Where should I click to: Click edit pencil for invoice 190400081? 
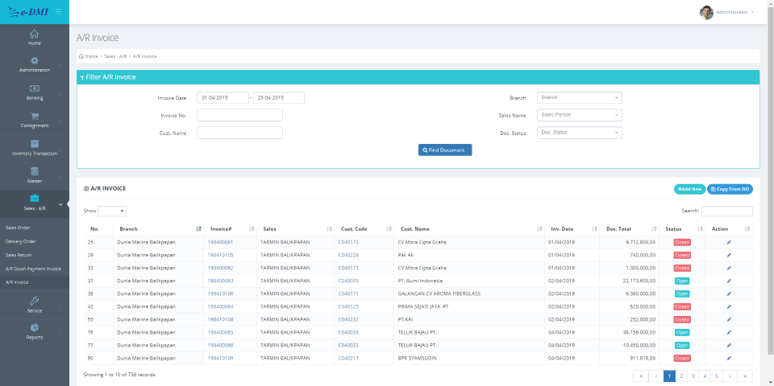pos(729,242)
